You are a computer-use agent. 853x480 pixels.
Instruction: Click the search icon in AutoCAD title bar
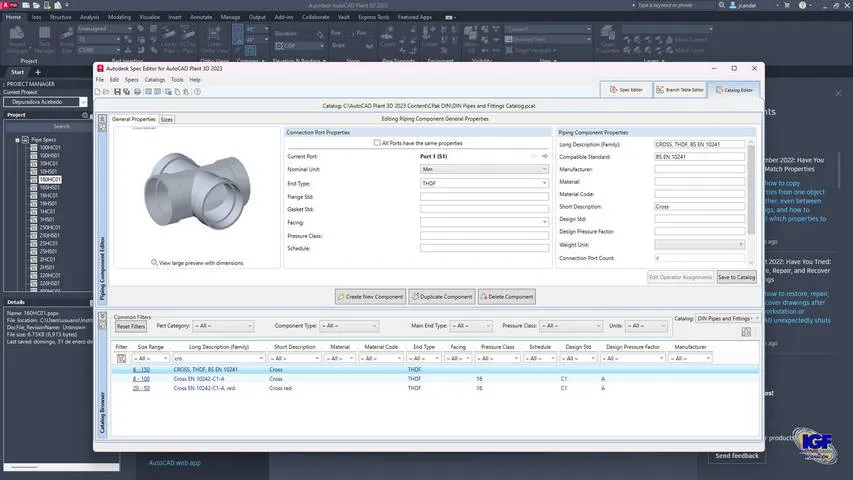coord(722,5)
